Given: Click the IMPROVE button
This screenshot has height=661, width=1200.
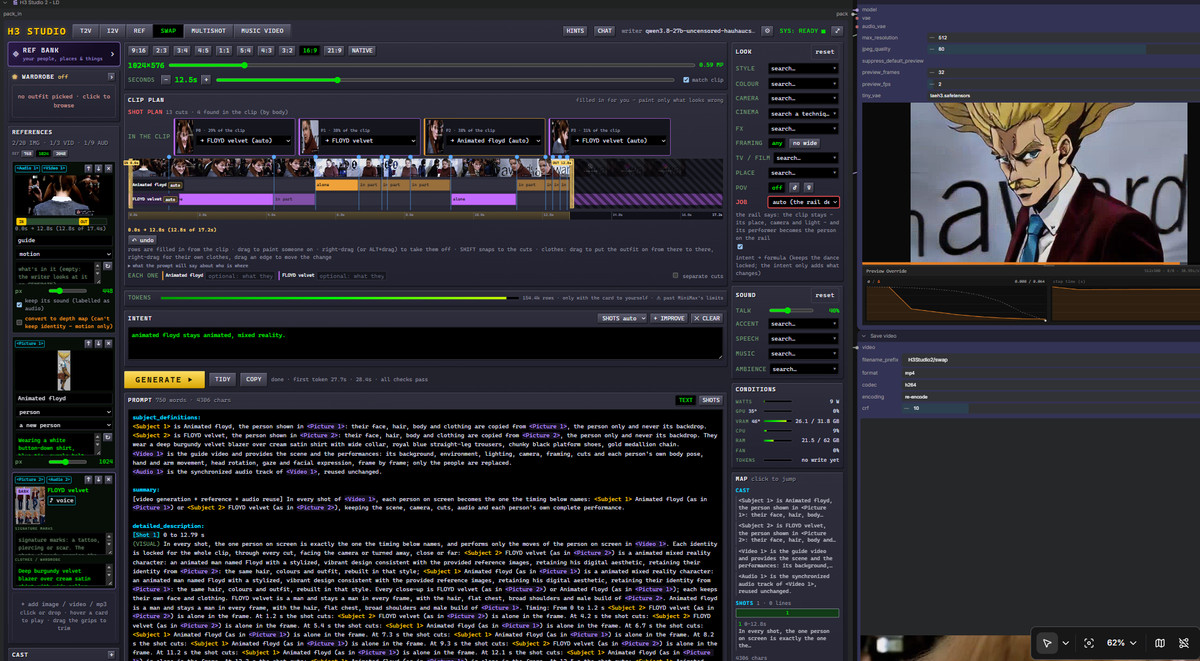Looking at the screenshot, I should click(x=668, y=318).
